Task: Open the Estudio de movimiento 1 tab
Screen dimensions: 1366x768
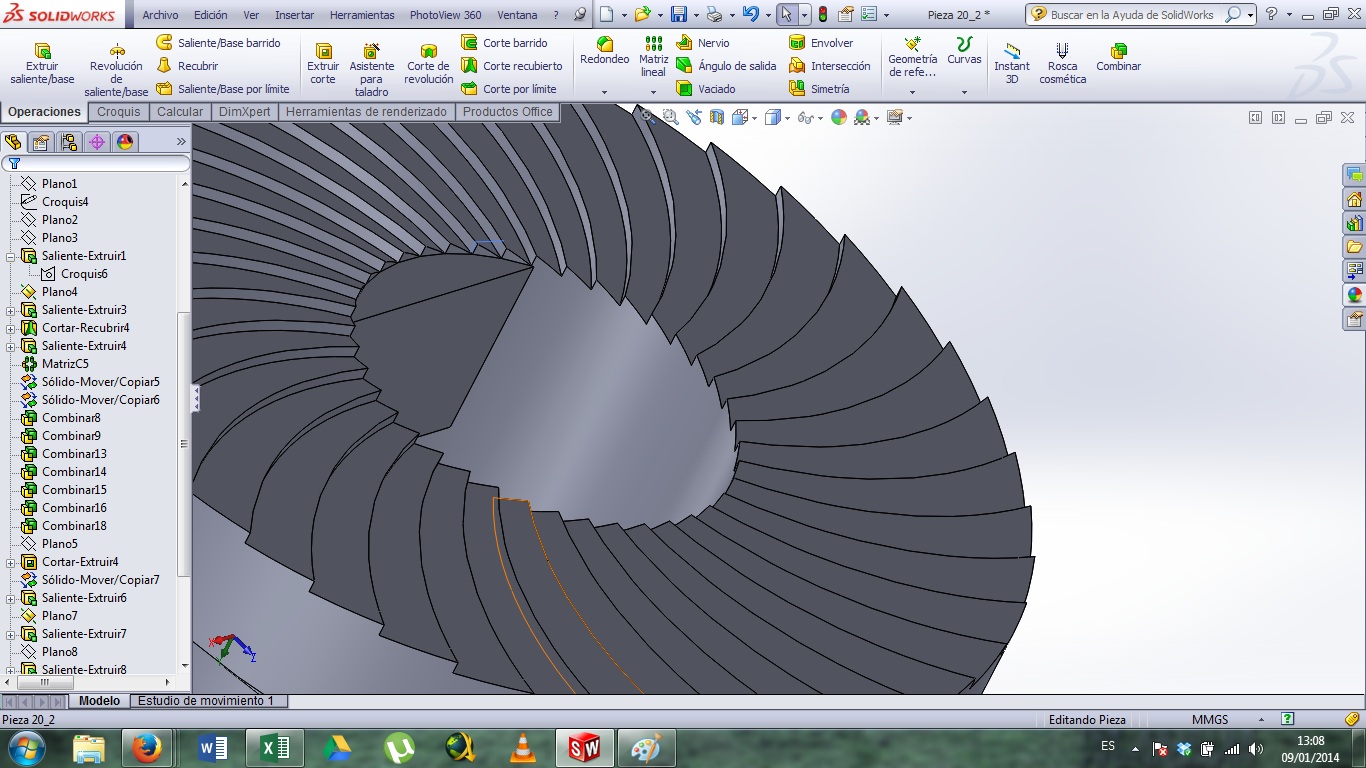Action: tap(206, 701)
